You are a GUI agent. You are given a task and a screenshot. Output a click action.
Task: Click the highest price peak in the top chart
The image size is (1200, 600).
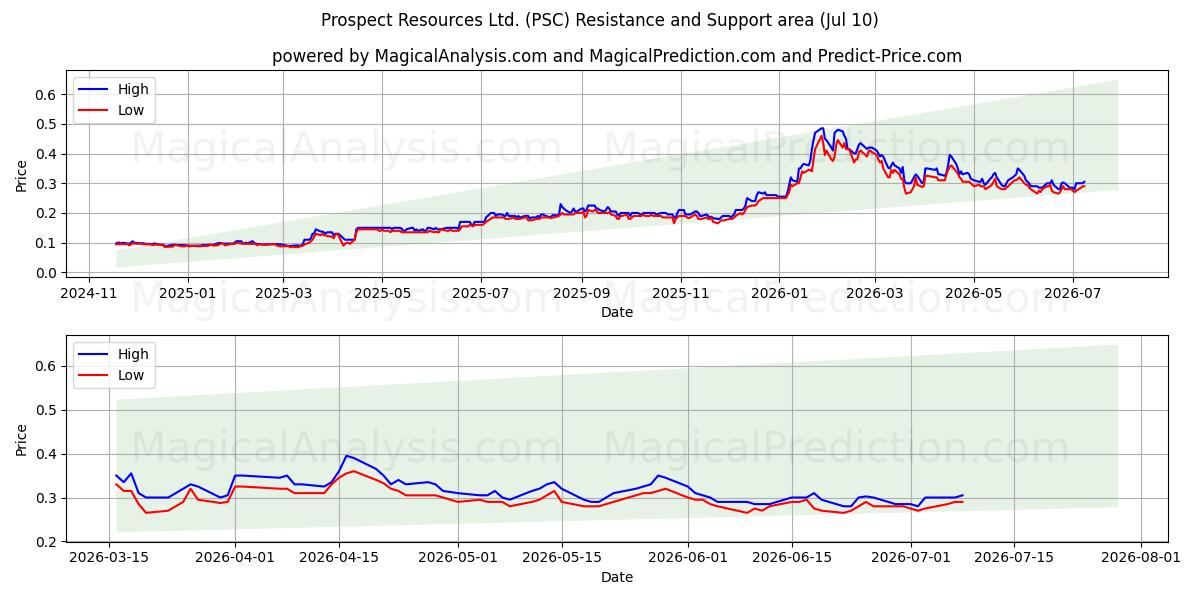coord(822,128)
